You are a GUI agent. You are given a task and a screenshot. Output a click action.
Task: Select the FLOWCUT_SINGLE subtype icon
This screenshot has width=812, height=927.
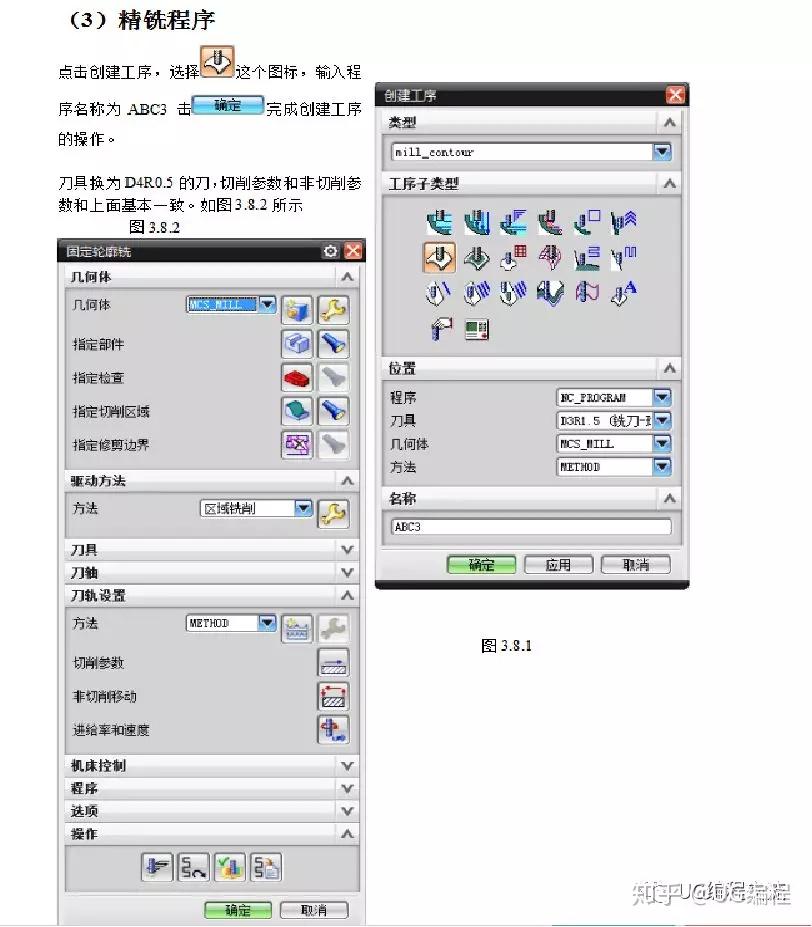click(x=439, y=293)
